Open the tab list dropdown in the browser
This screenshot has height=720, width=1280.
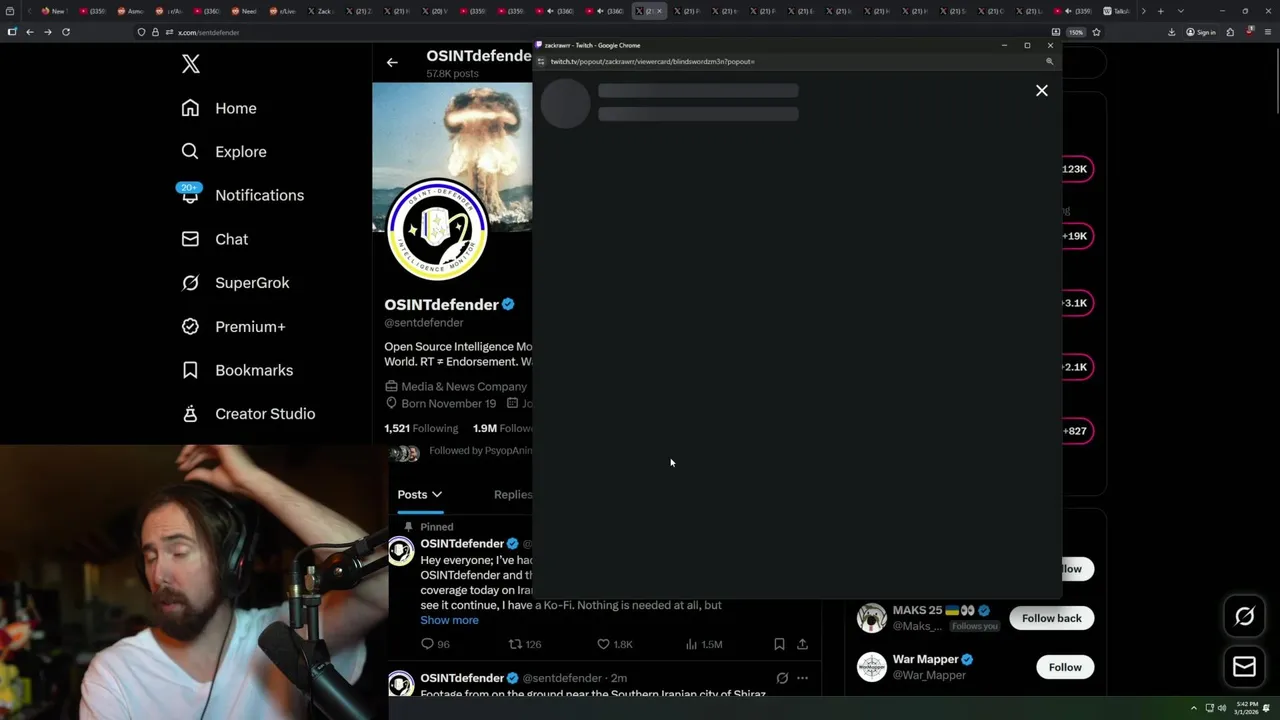click(1180, 11)
